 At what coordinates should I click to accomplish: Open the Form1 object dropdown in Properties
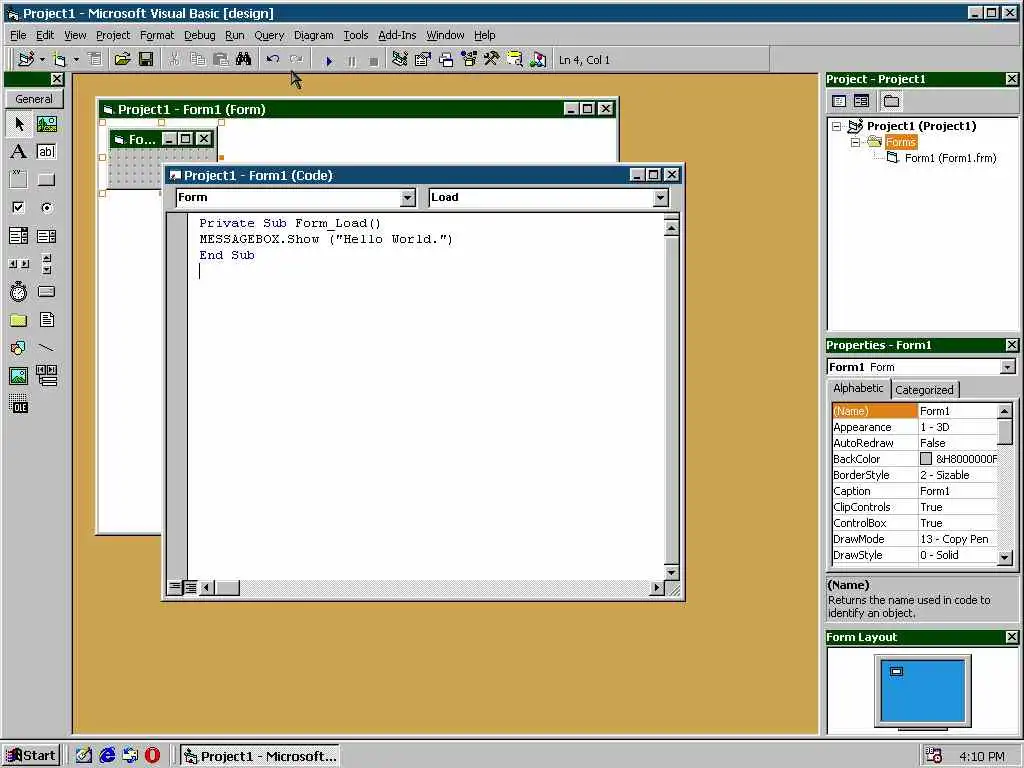pyautogui.click(x=1008, y=367)
